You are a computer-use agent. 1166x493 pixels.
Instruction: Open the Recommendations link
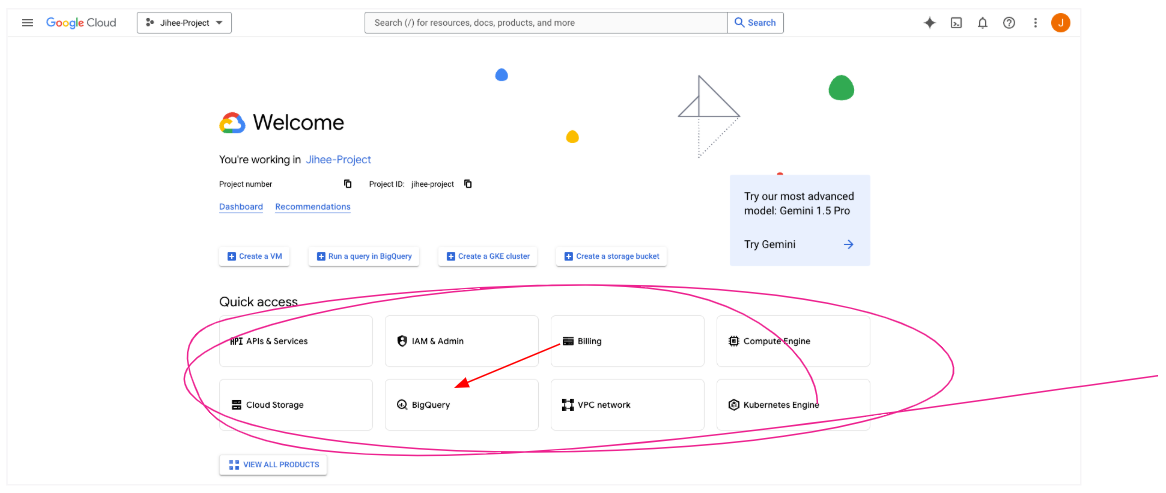(313, 207)
